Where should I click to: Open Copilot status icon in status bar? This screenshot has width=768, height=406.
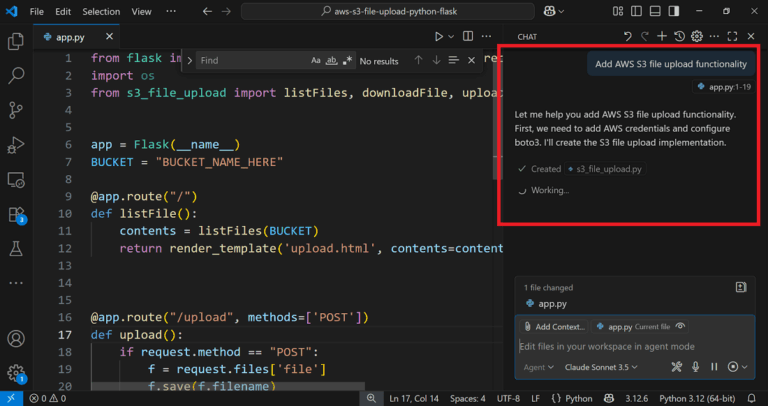click(609, 399)
